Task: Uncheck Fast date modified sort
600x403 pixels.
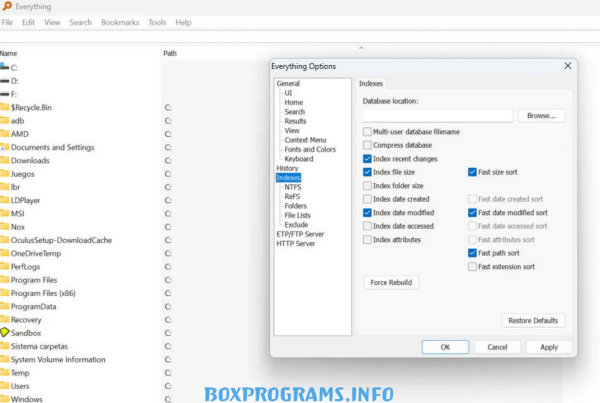Action: (x=472, y=212)
